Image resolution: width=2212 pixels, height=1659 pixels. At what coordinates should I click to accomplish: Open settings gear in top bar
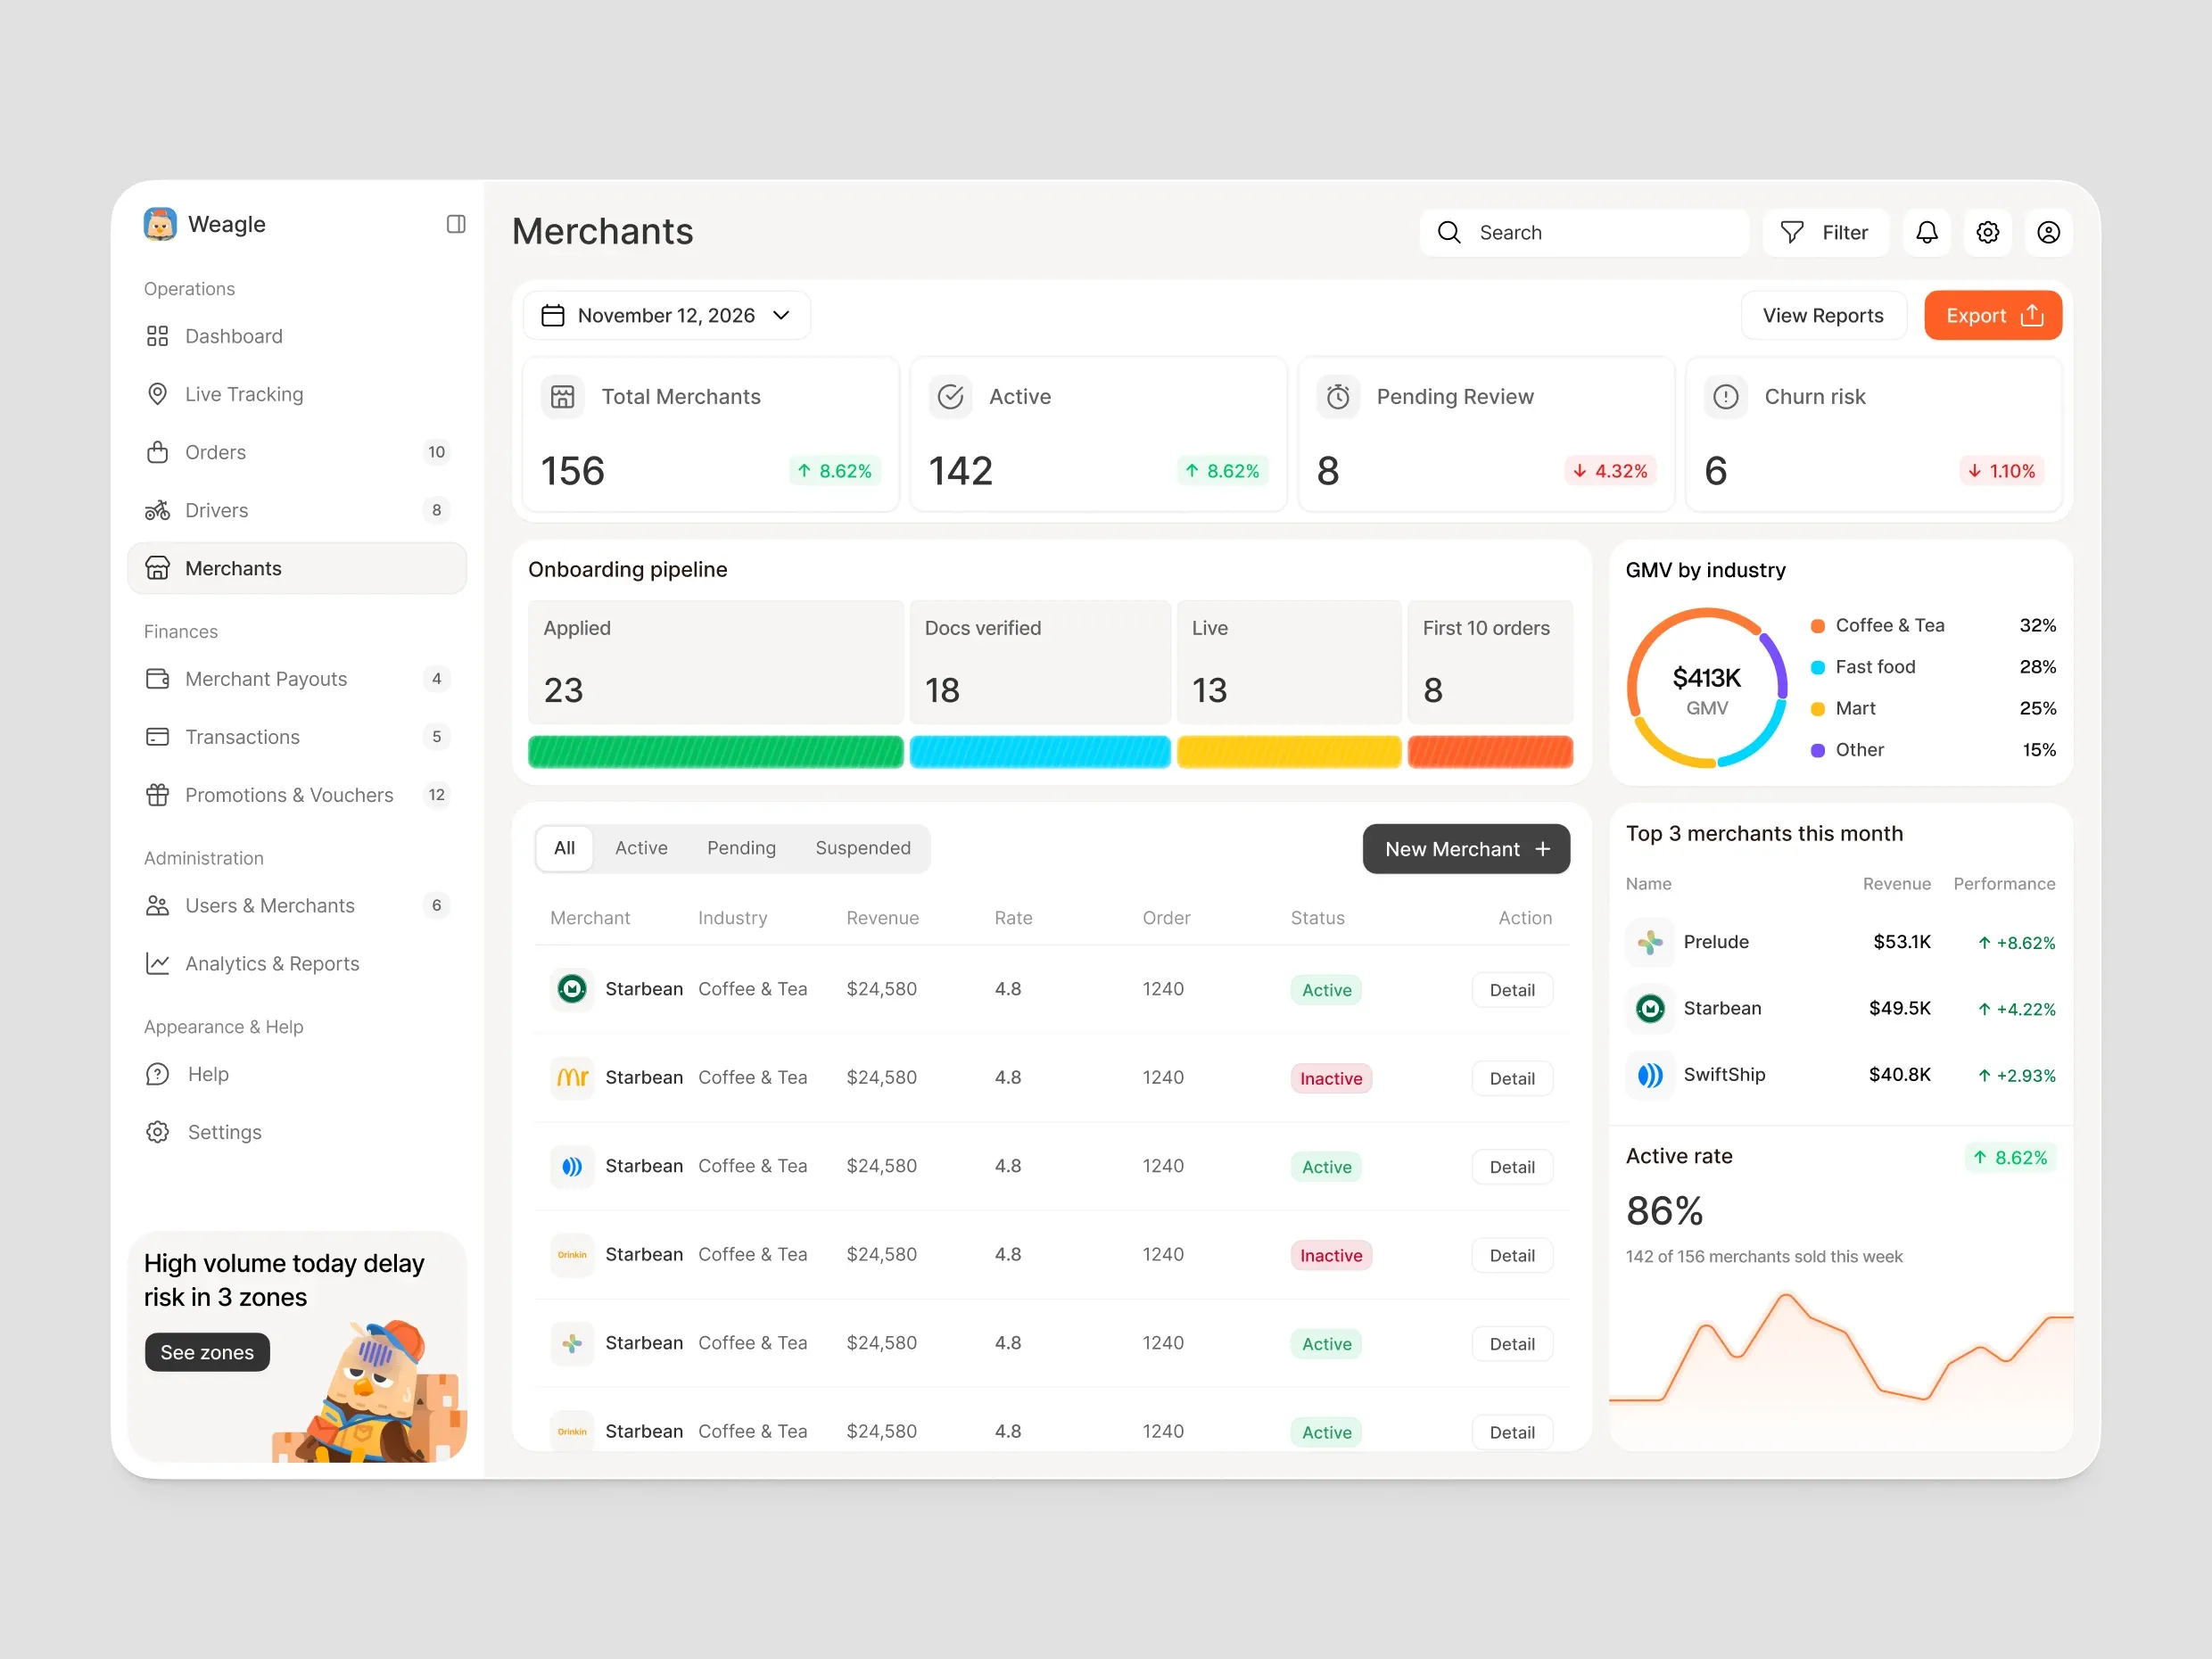tap(1987, 233)
